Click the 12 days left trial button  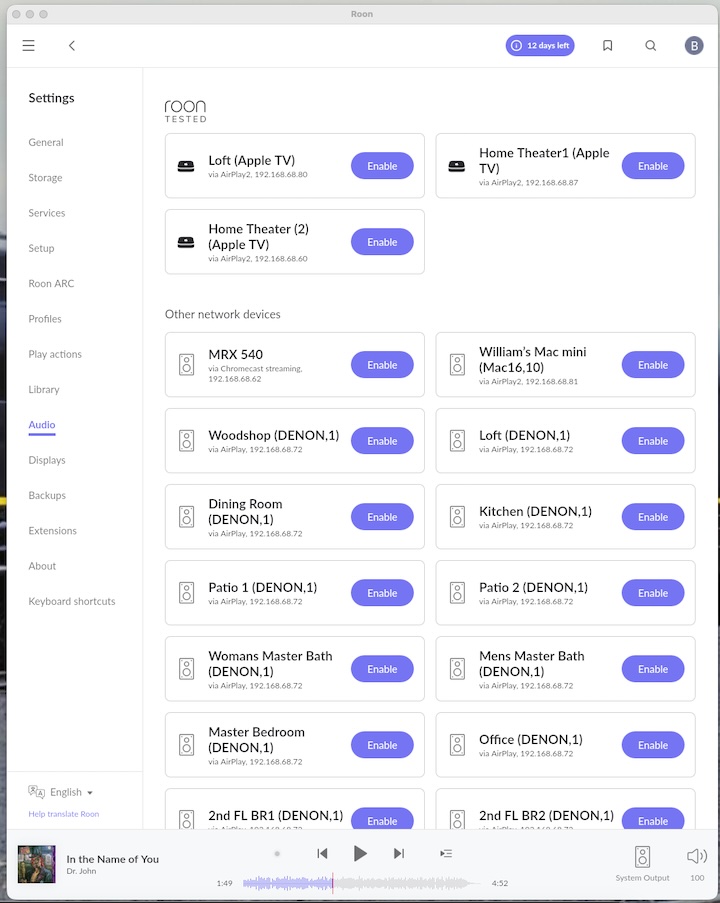(540, 46)
